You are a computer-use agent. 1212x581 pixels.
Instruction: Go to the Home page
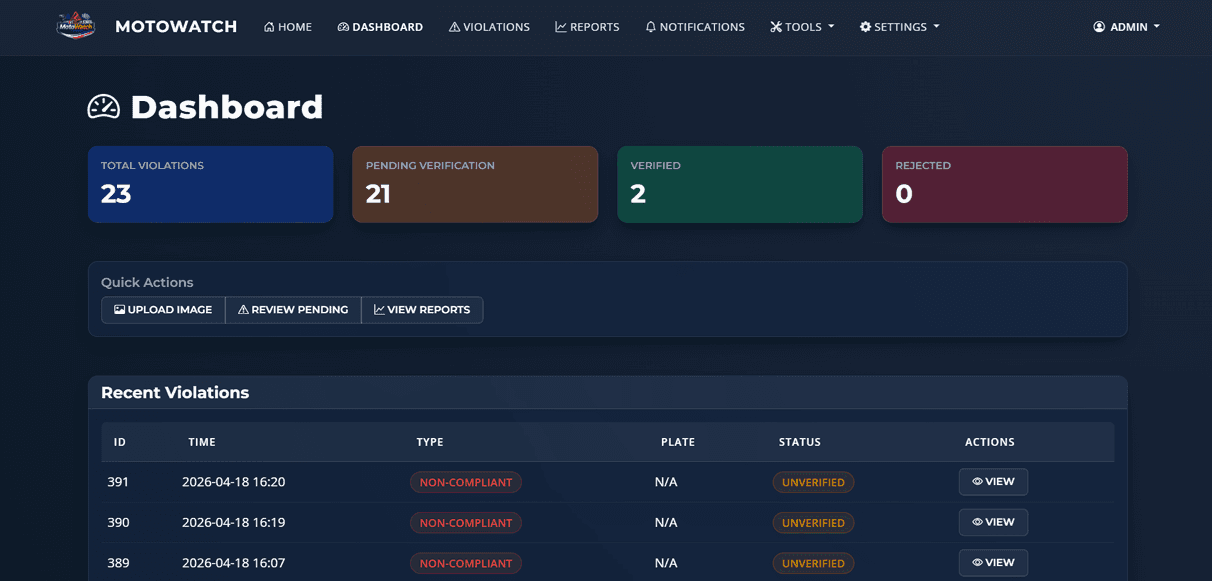[288, 27]
